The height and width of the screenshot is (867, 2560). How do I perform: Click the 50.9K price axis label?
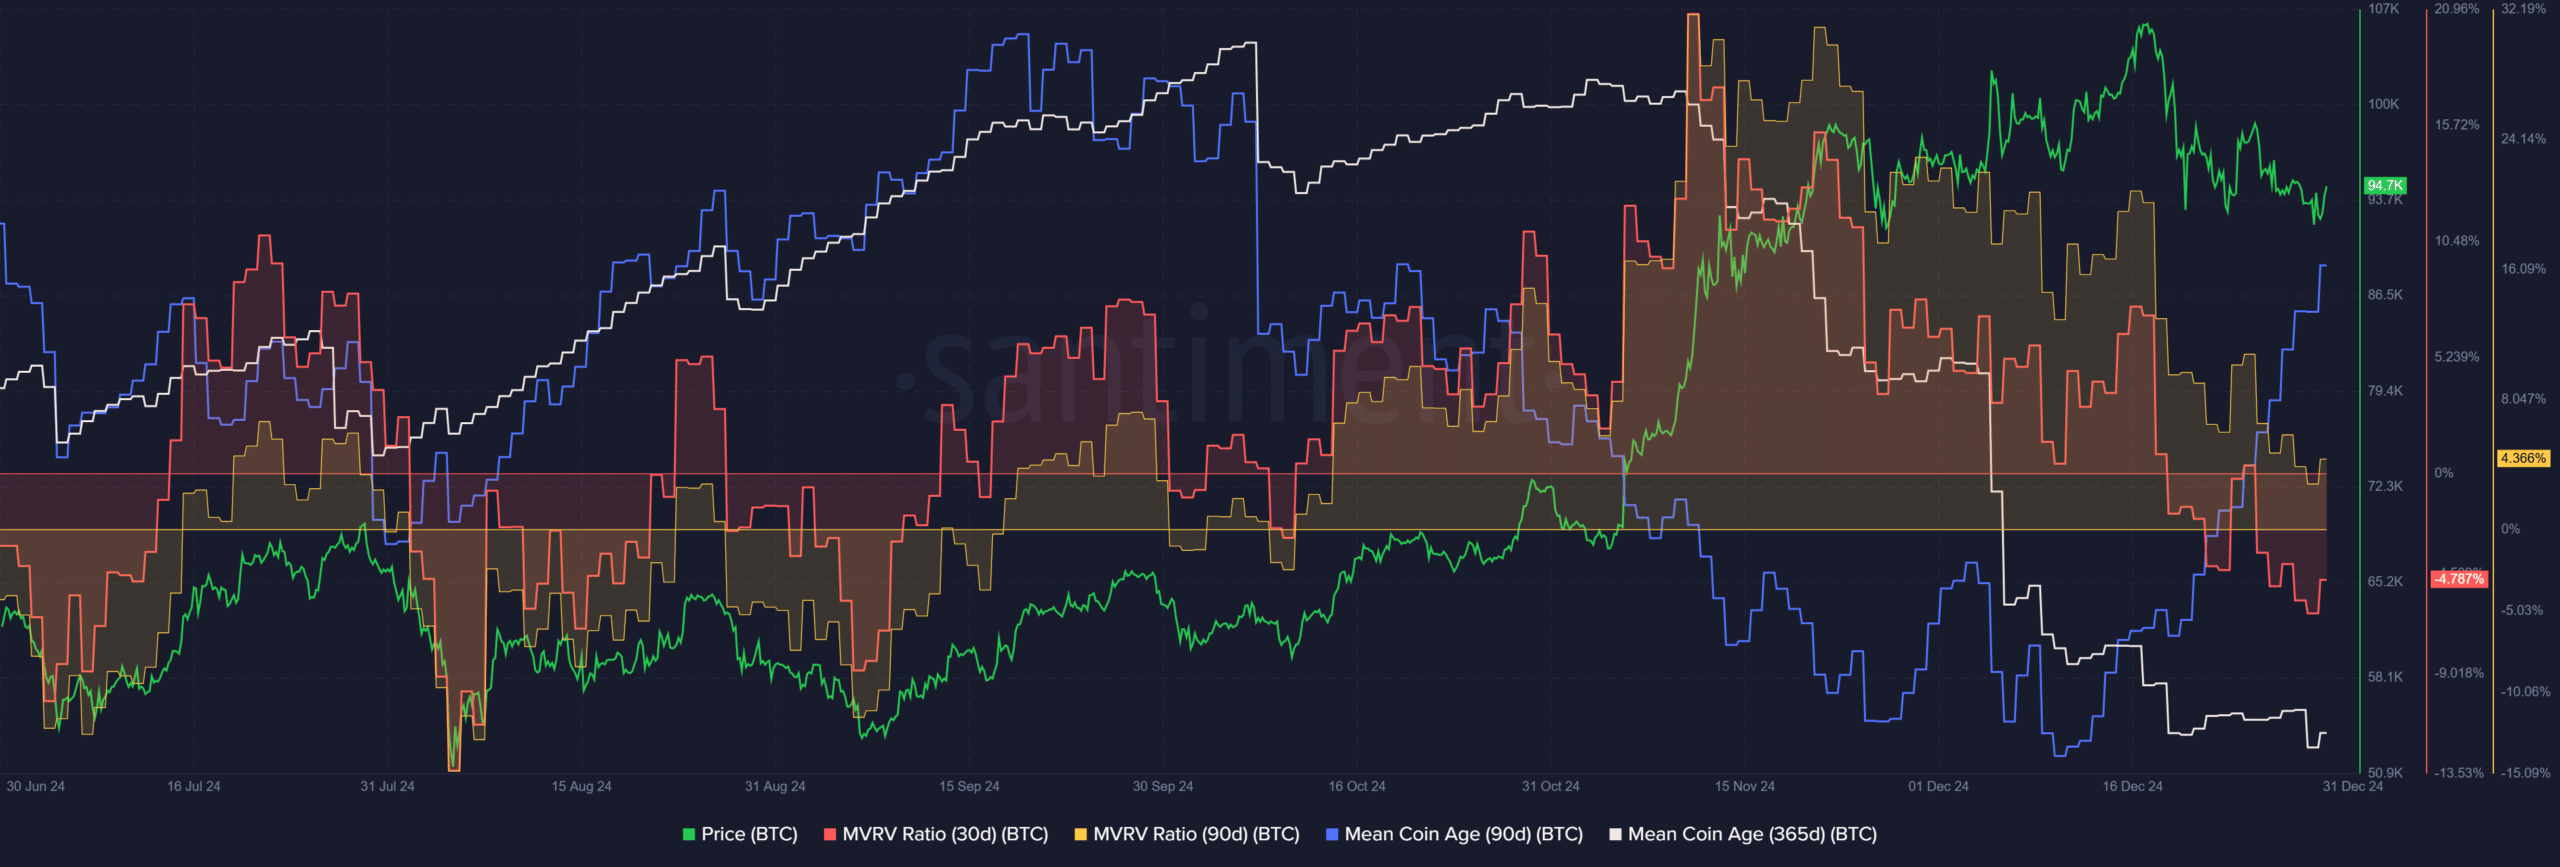[x=2385, y=773]
